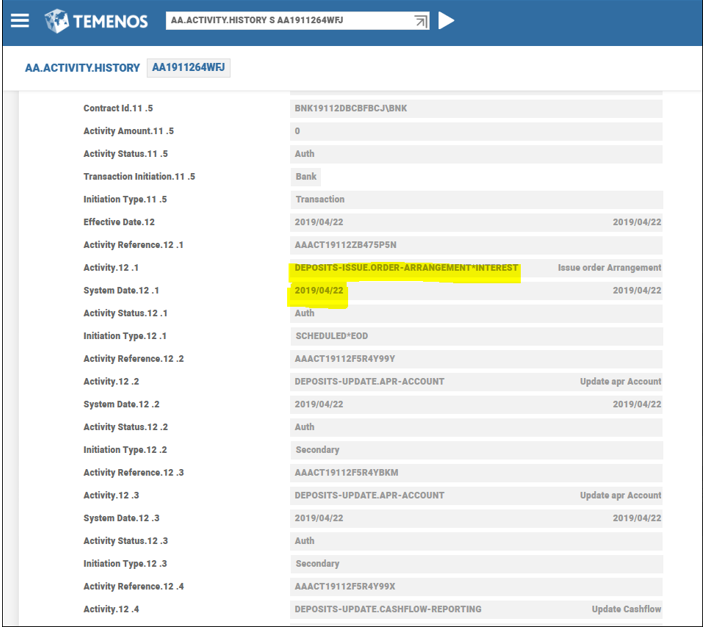Click the Temenos logo
This screenshot has width=706, height=631.
coord(97,21)
